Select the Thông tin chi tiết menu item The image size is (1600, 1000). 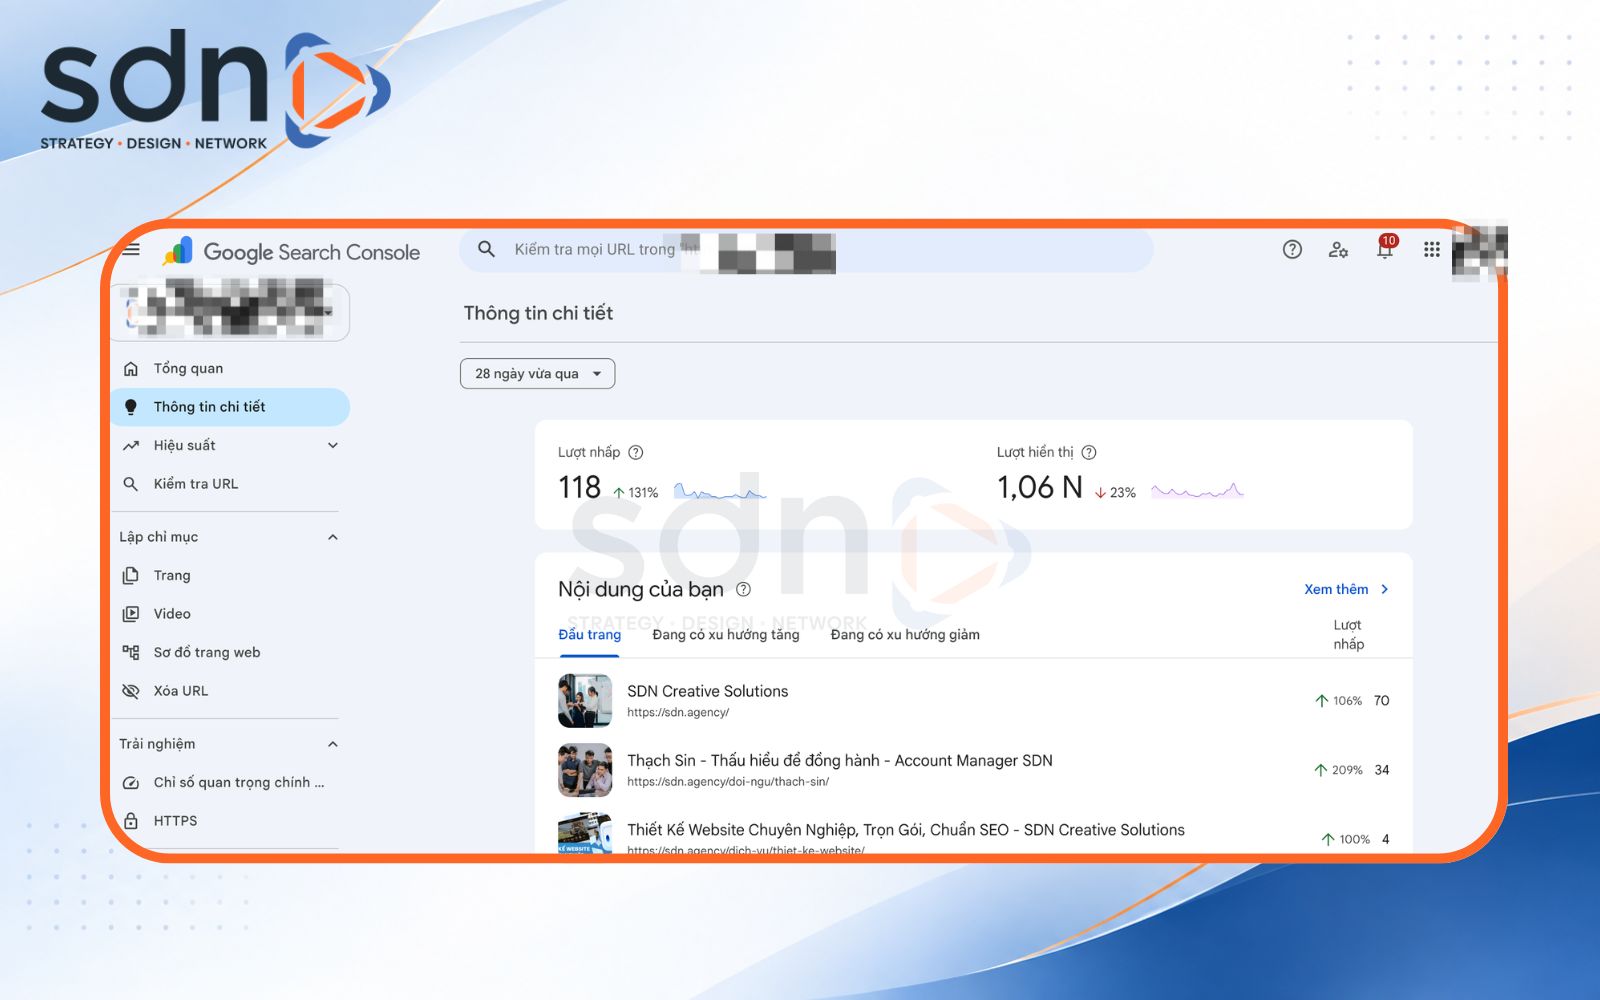click(232, 407)
